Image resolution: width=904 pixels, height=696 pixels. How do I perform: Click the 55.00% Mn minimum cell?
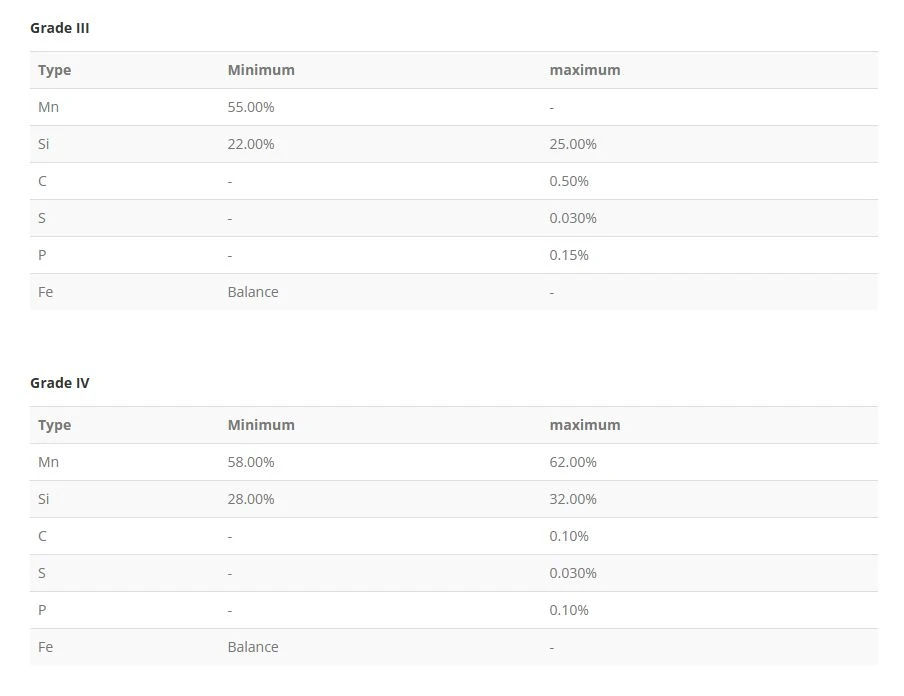click(251, 107)
